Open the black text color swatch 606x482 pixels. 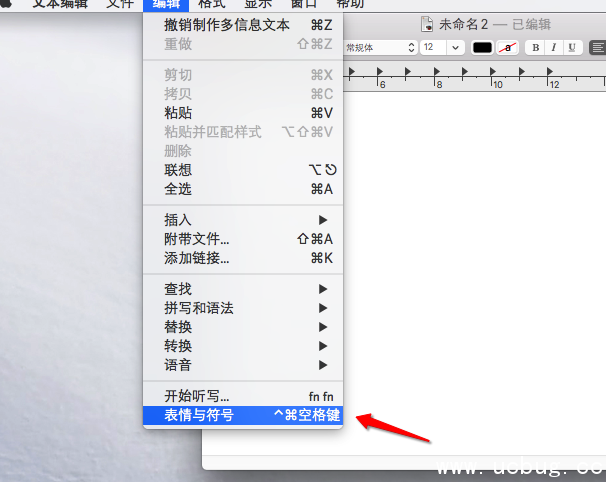click(482, 48)
